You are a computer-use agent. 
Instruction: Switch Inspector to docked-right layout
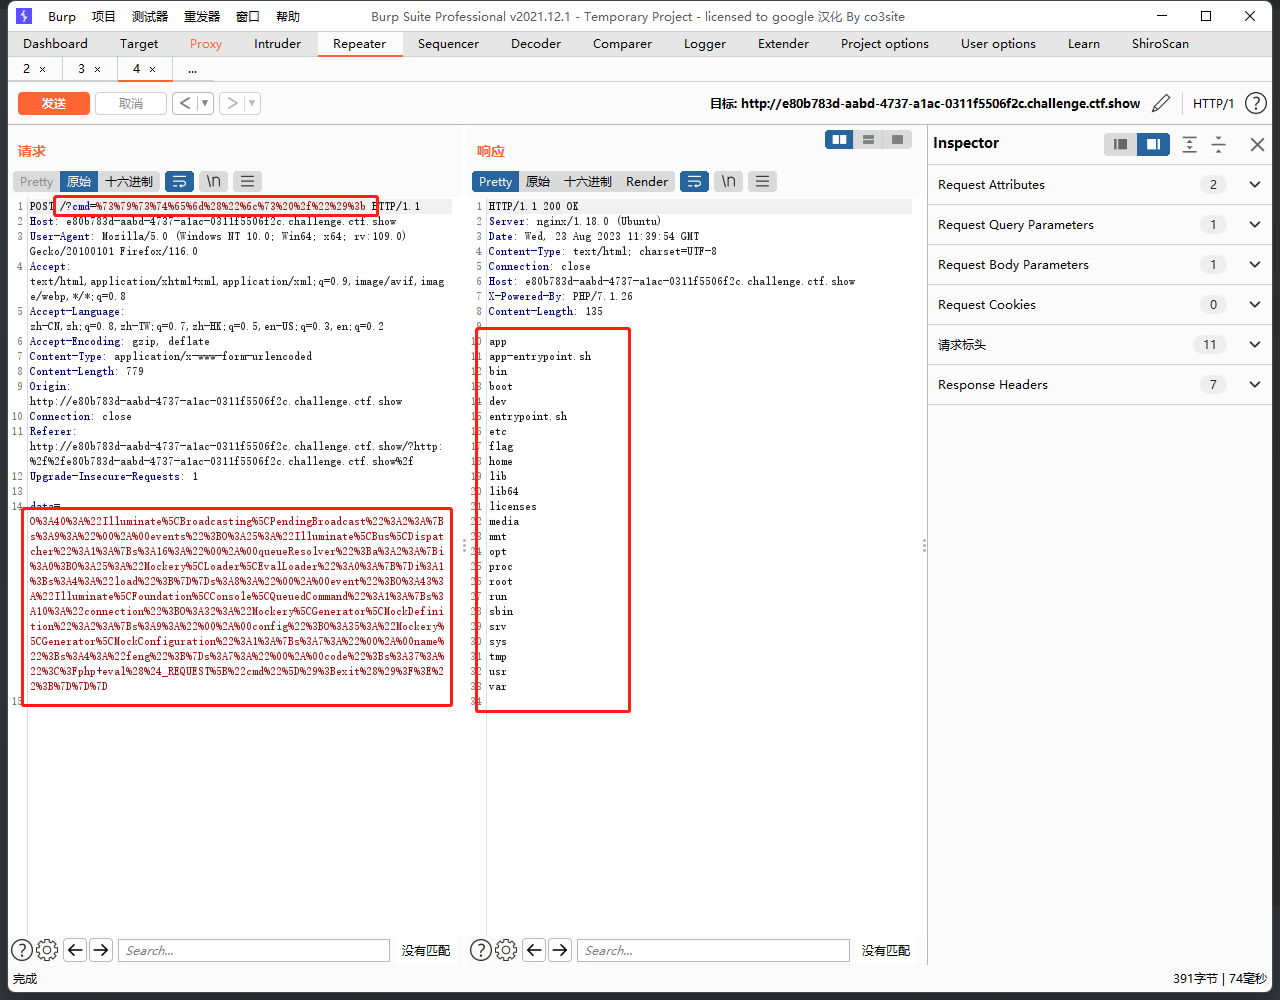click(x=1153, y=144)
